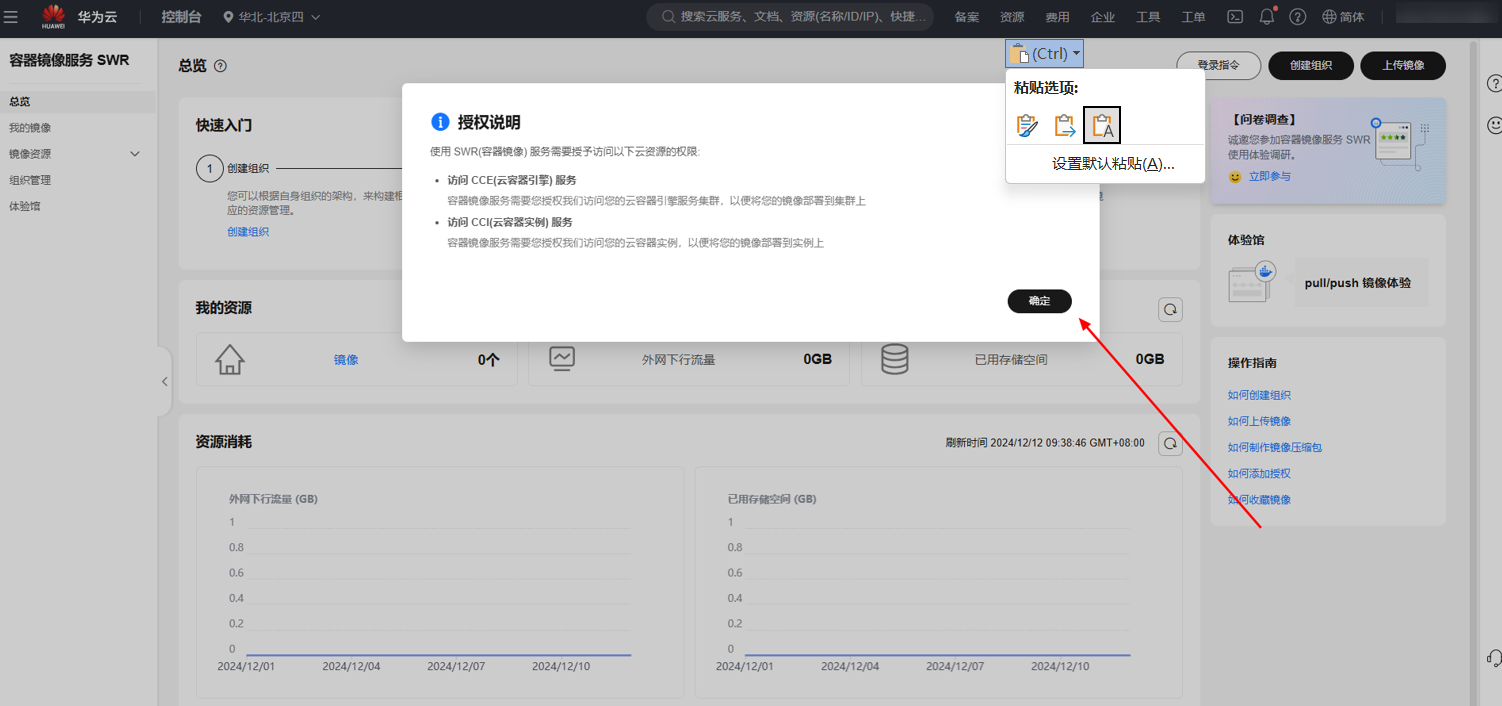Open the CloudShell terminal icon
1502x706 pixels.
click(1236, 17)
